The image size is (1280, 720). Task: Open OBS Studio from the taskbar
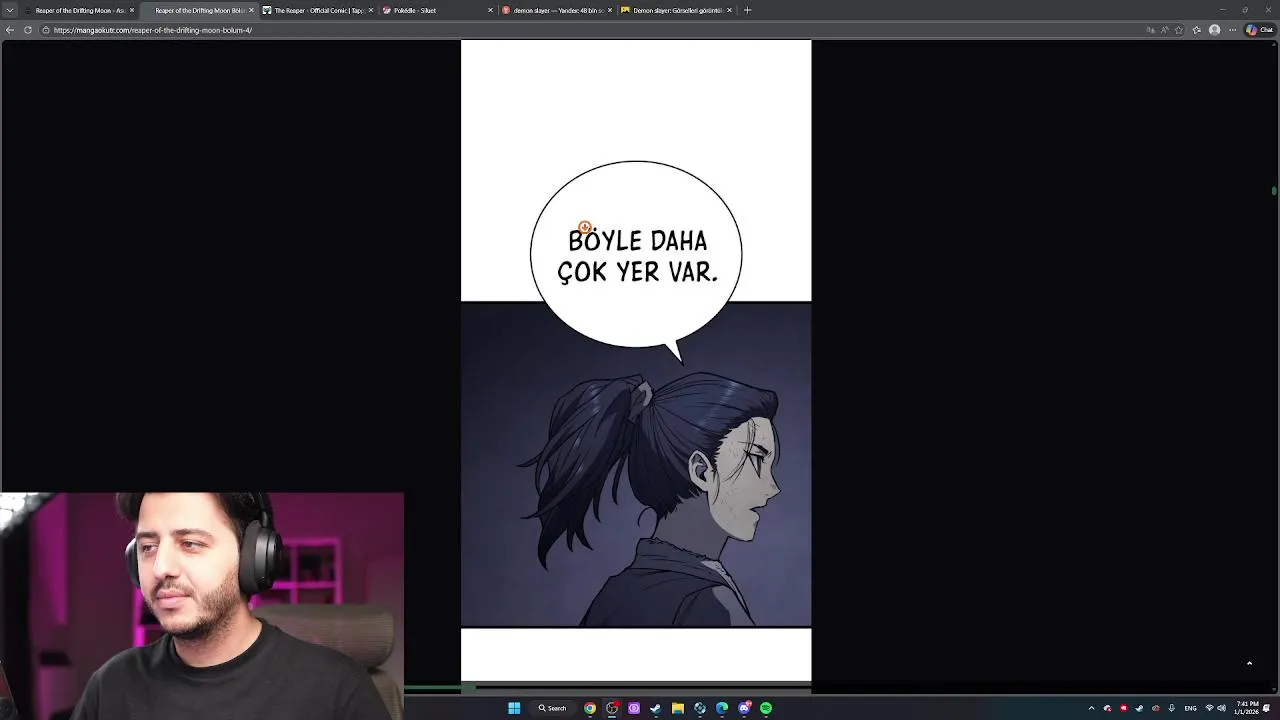(612, 708)
